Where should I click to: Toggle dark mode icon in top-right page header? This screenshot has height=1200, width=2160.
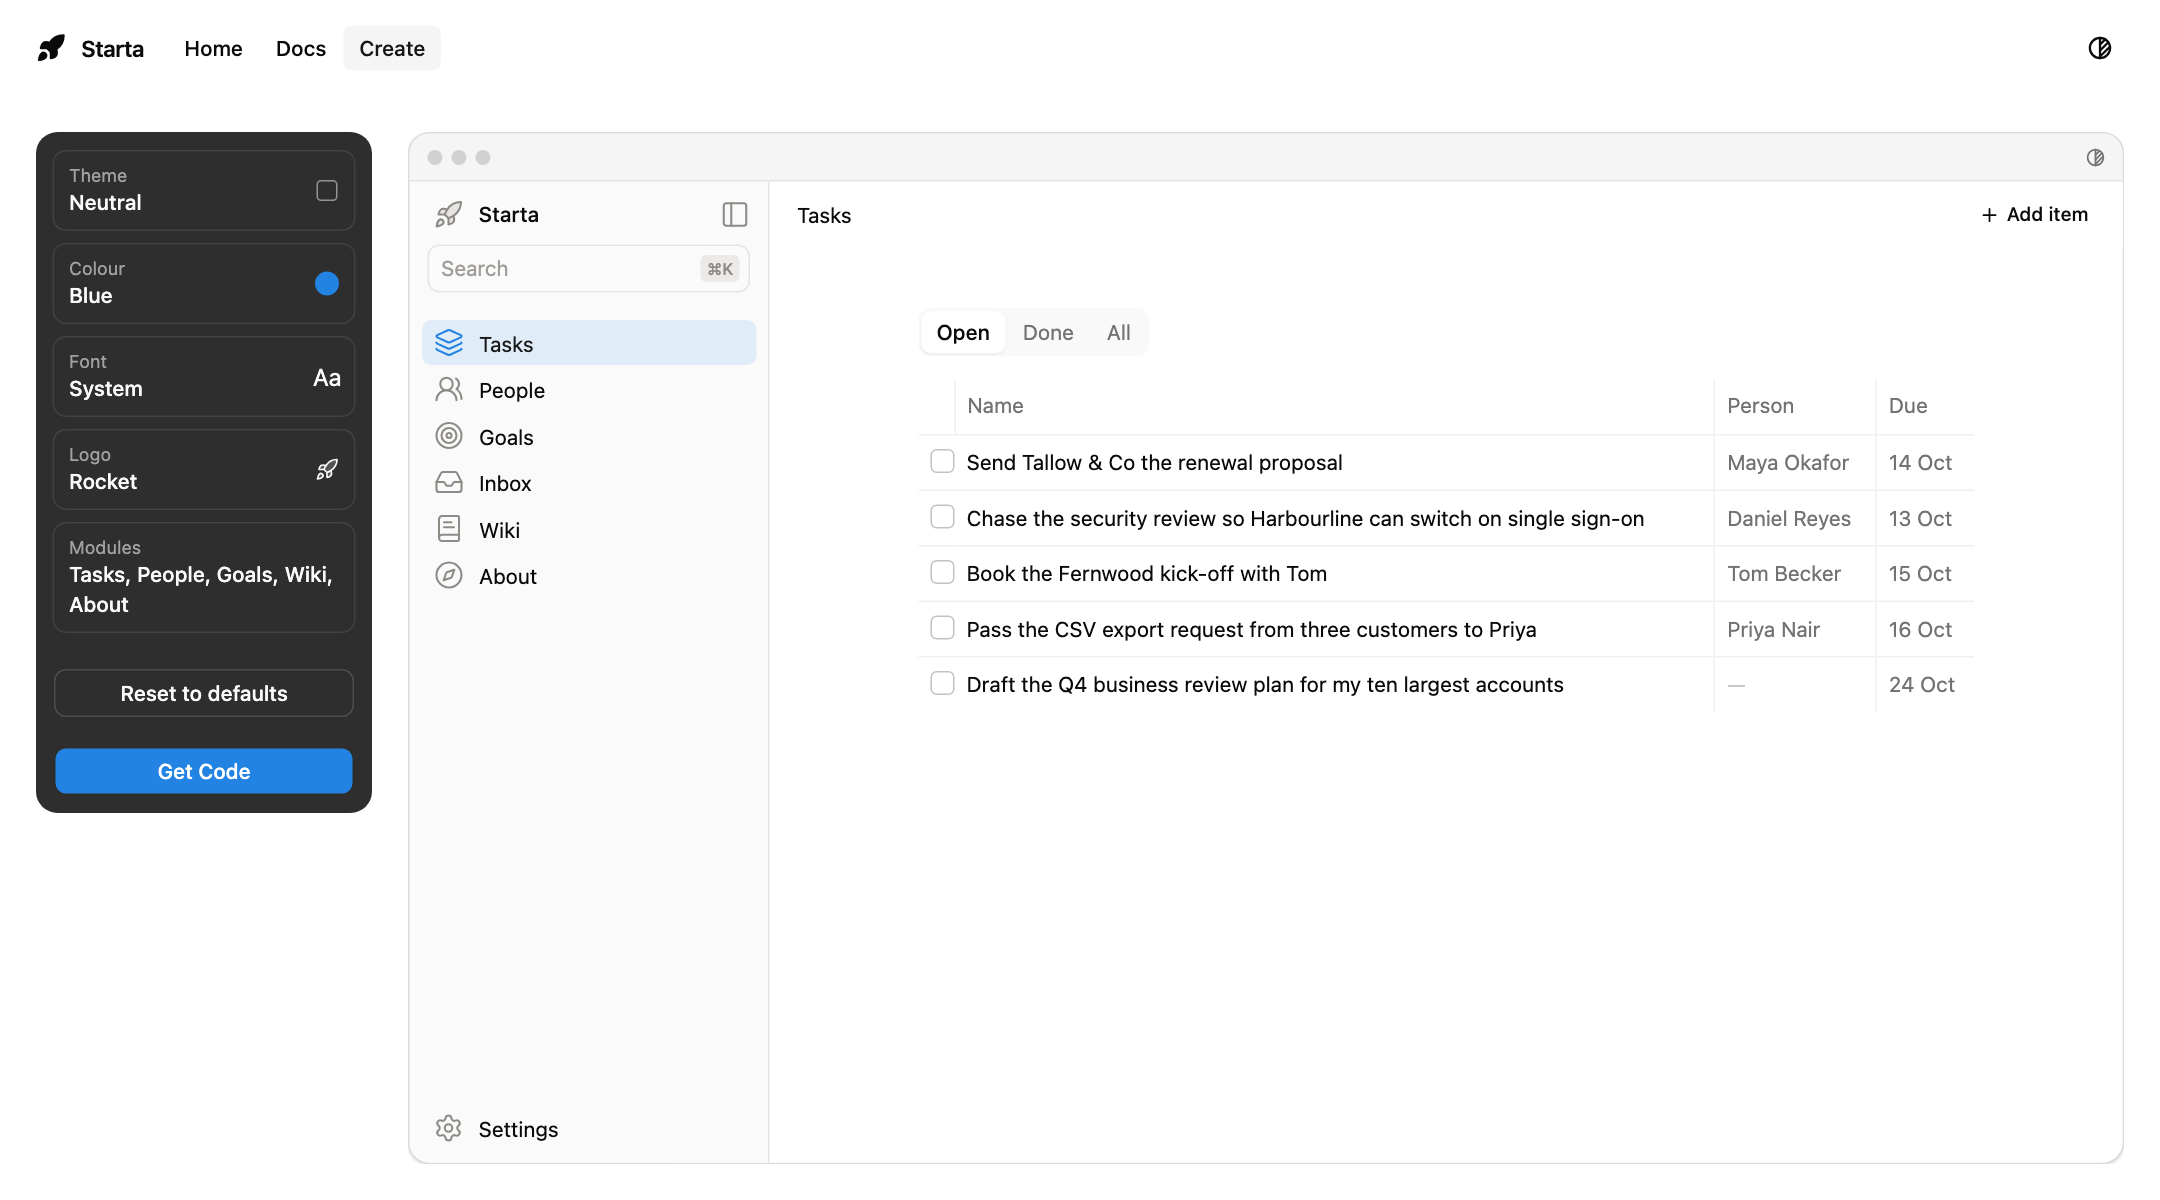pos(2099,48)
